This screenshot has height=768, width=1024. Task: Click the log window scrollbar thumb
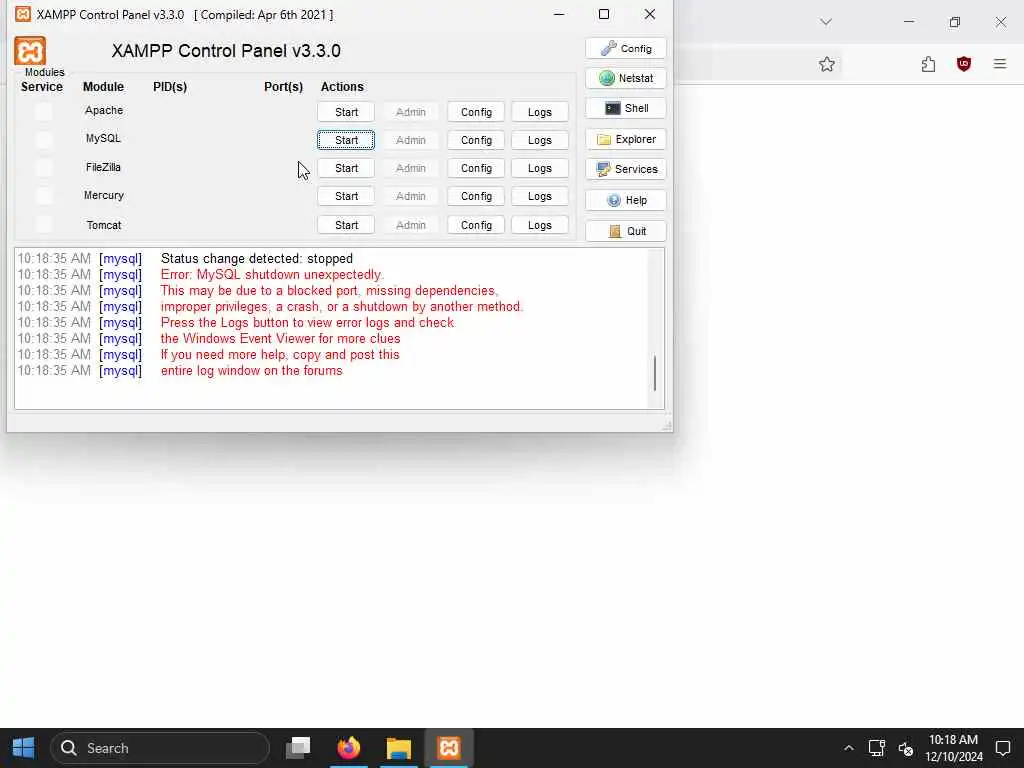coord(655,373)
